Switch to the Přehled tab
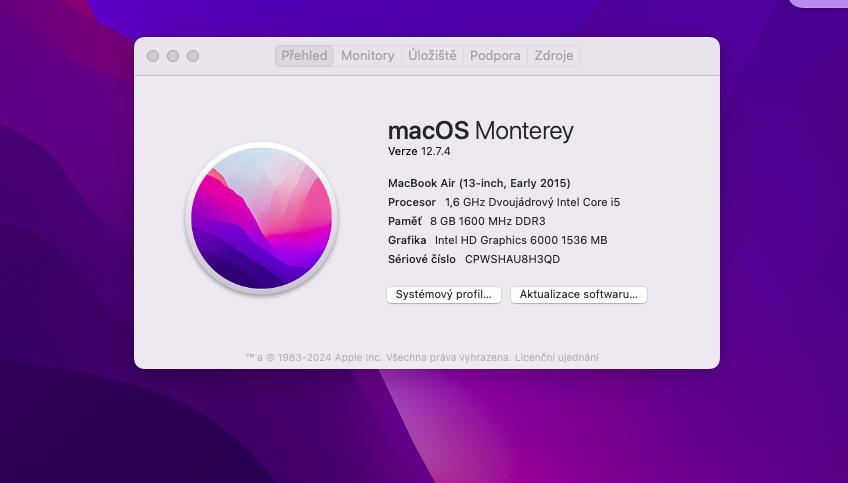The image size is (848, 483). tap(304, 56)
